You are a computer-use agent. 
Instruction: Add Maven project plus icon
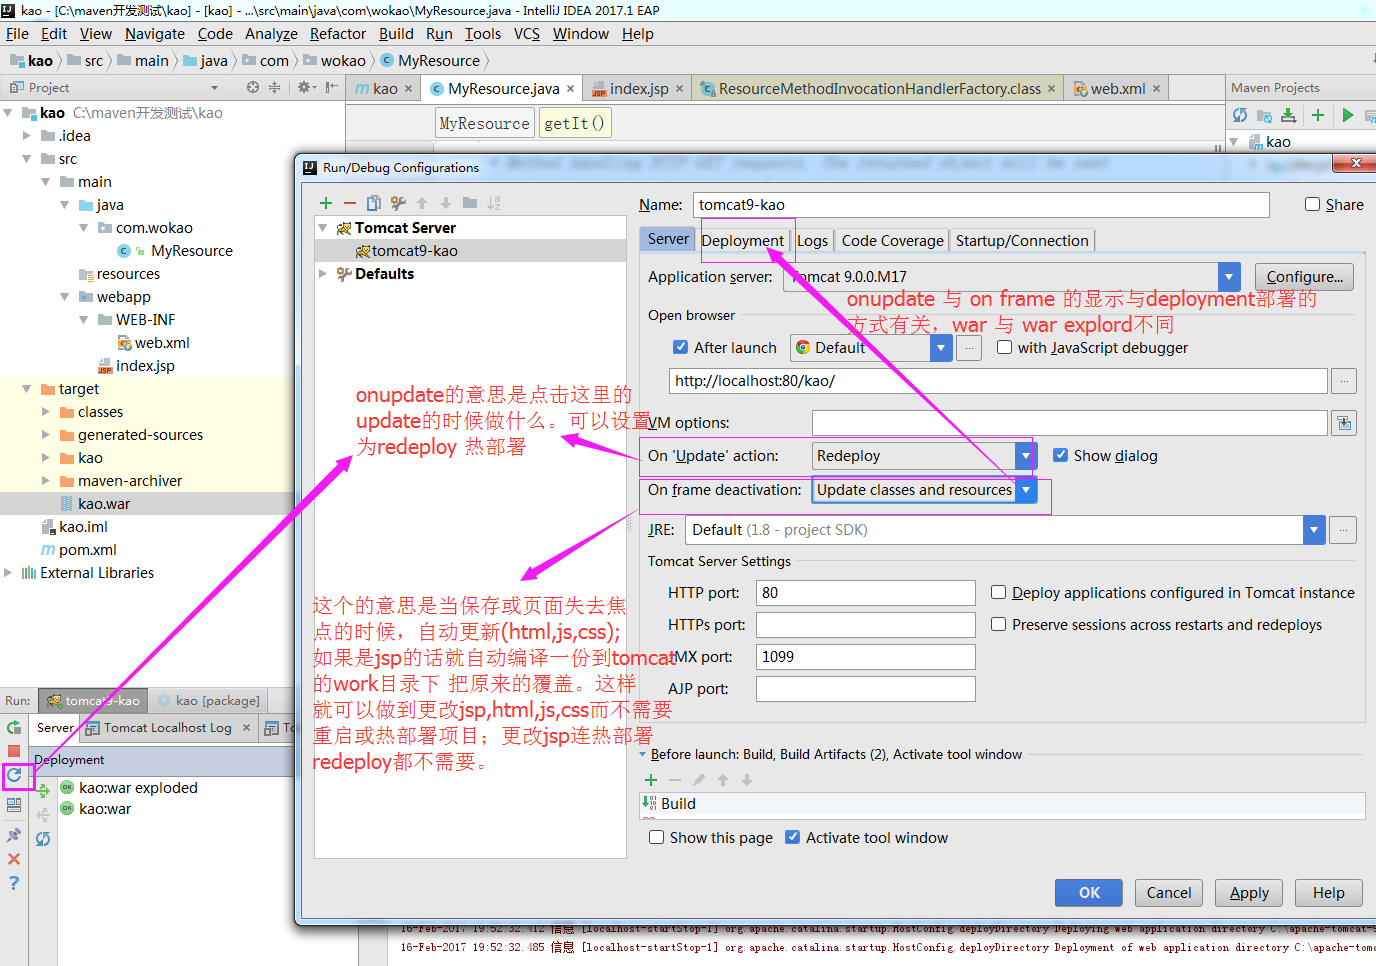point(1318,115)
